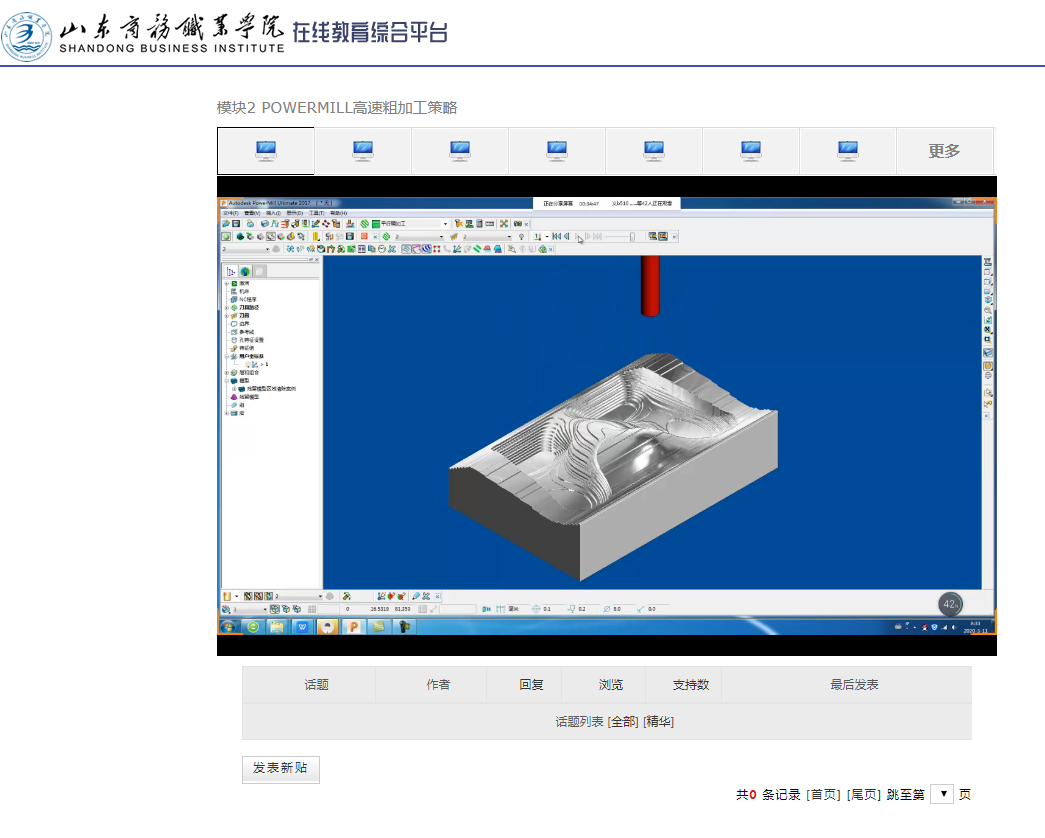The height and width of the screenshot is (838, 1045).
Task: Go to first page via [首页]
Action: (823, 795)
